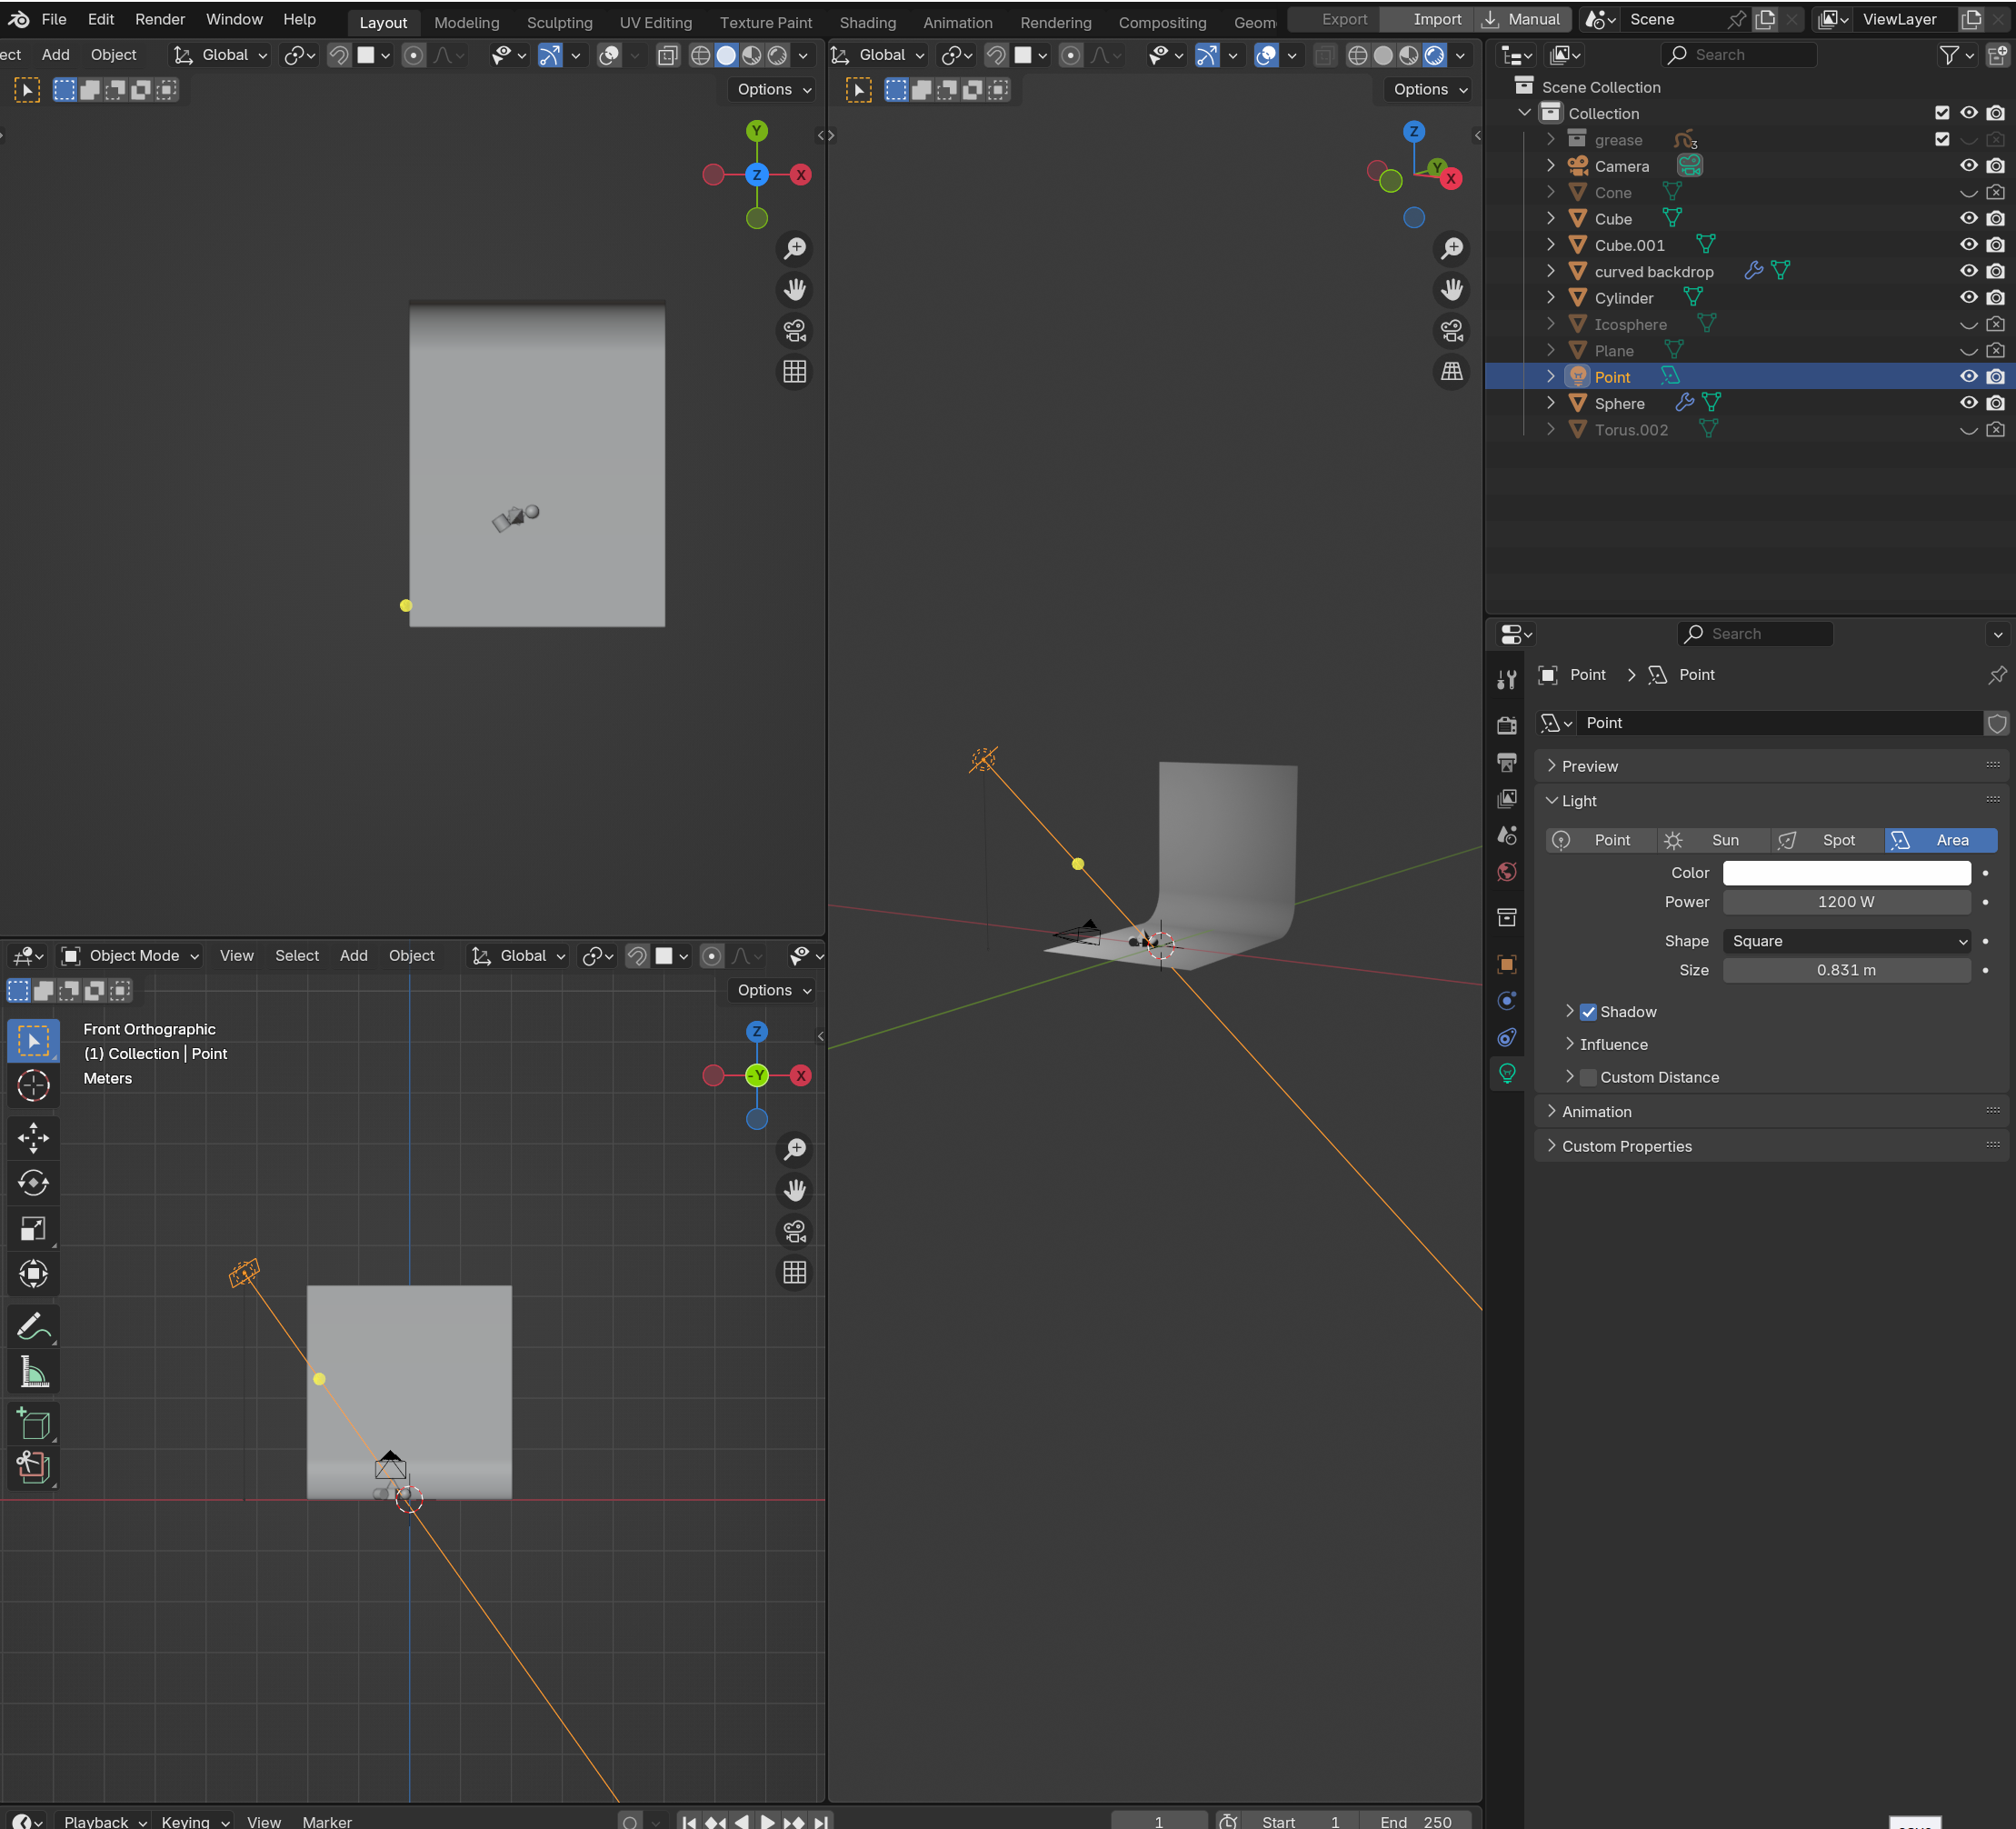Activate the Add Cube tool

pos(33,1424)
